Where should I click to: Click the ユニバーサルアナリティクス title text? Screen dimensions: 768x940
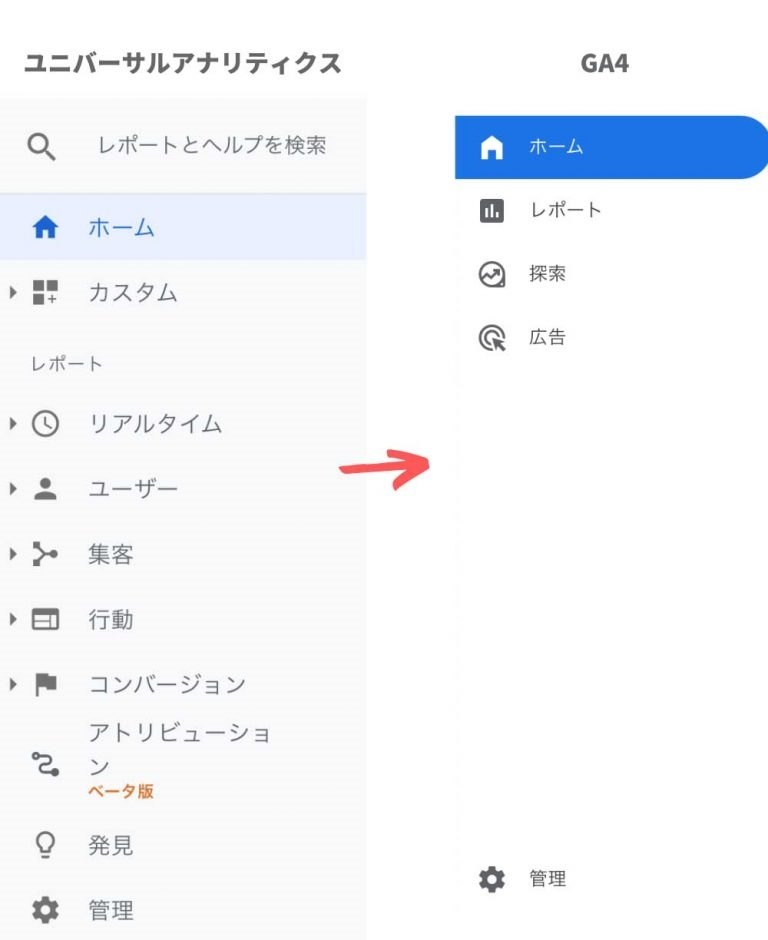pos(182,63)
